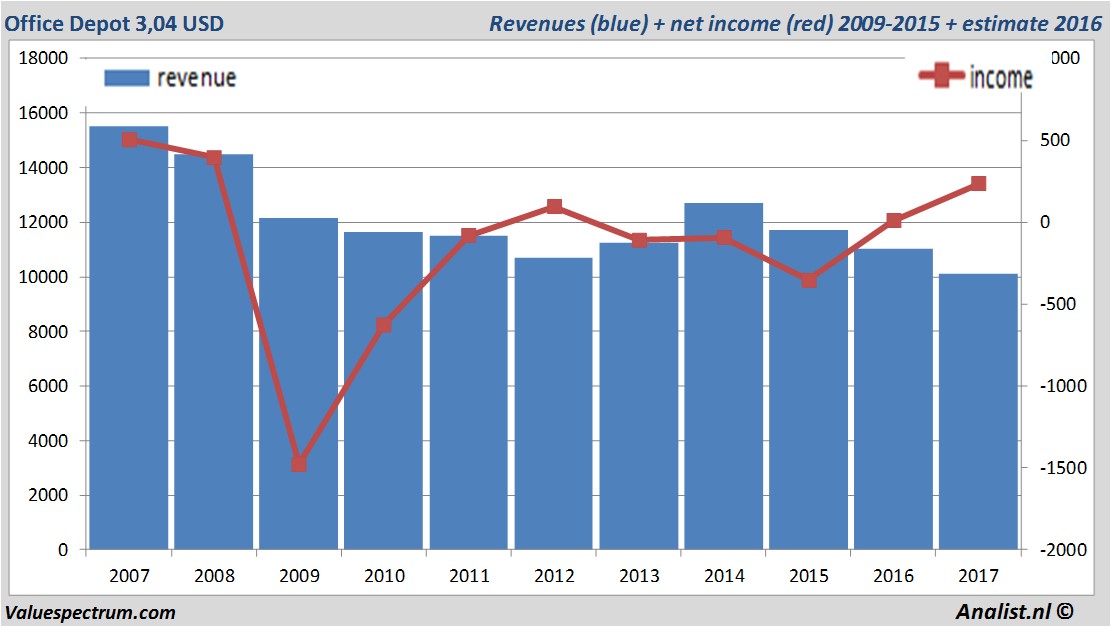This screenshot has width=1111, height=627.
Task: Click the 2017 income data point
Action: point(979,183)
